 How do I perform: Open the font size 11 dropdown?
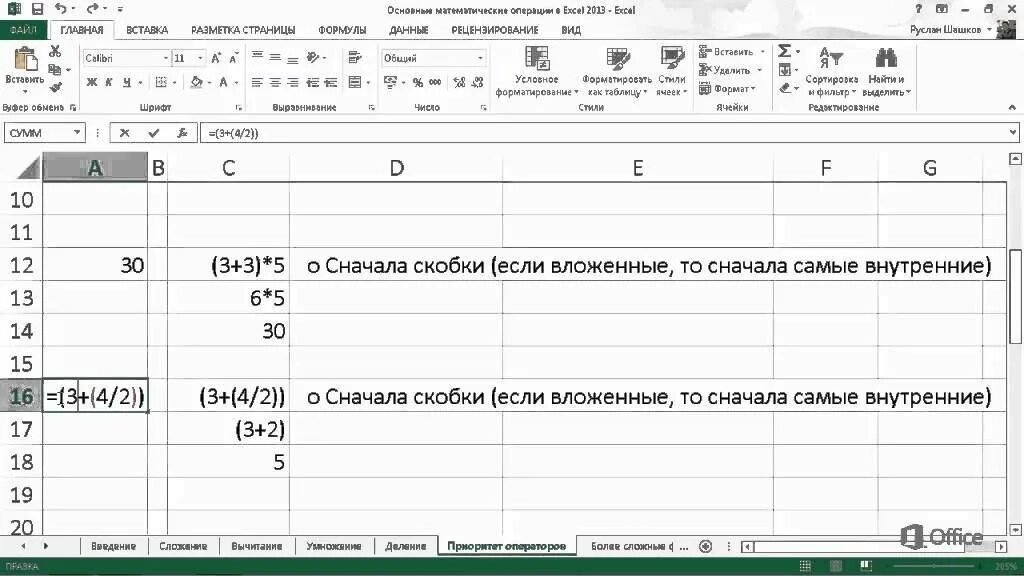point(200,58)
